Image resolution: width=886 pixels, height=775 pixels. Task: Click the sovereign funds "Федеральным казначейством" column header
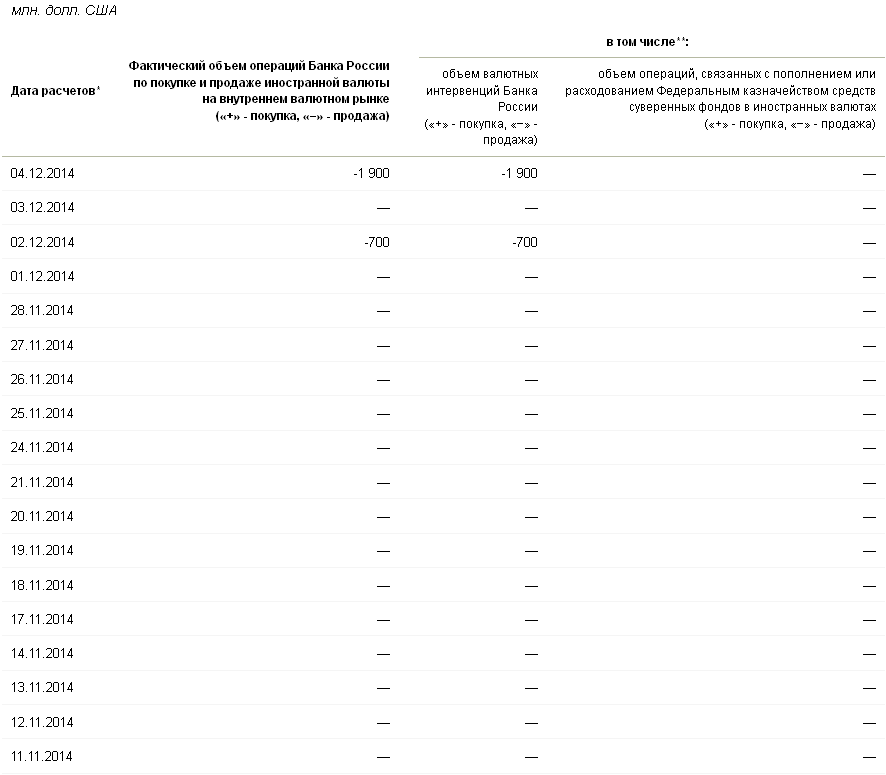pos(720,98)
